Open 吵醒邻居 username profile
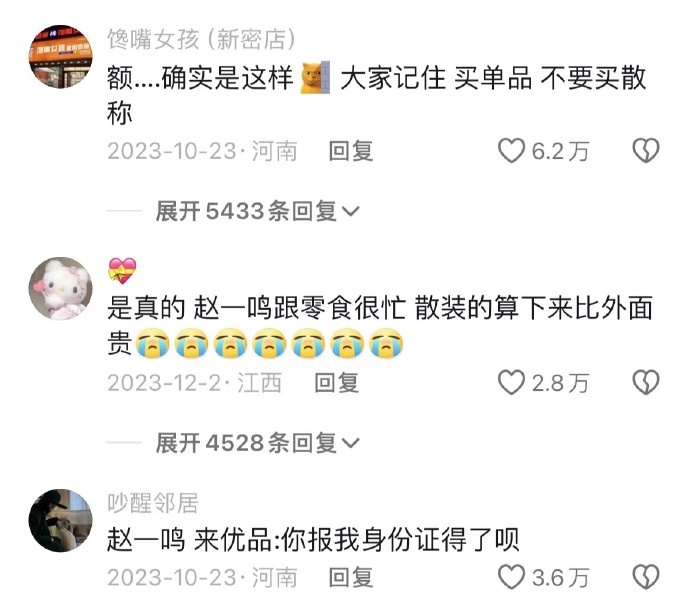The width and height of the screenshot is (690, 610). 153,503
